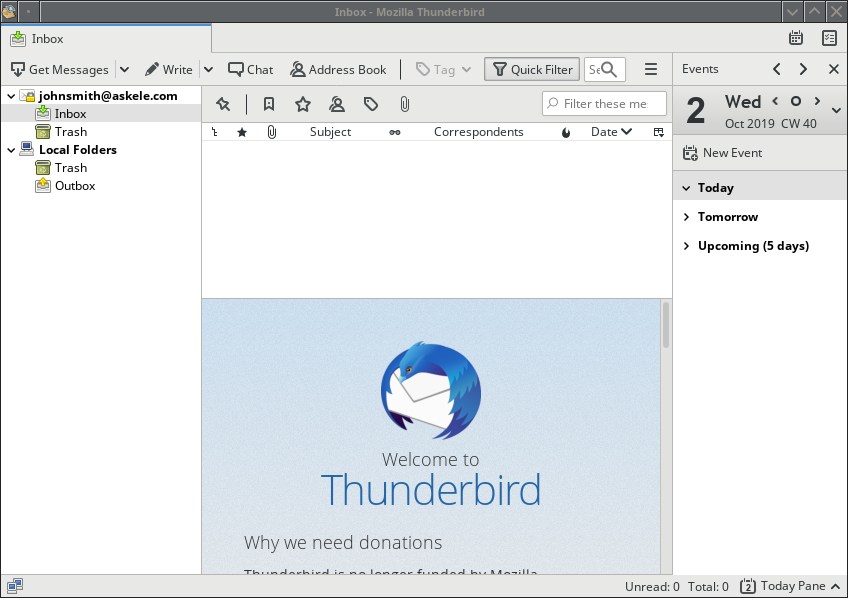Toggle the Sticky quick filter pin
This screenshot has height=598, width=848.
click(223, 104)
